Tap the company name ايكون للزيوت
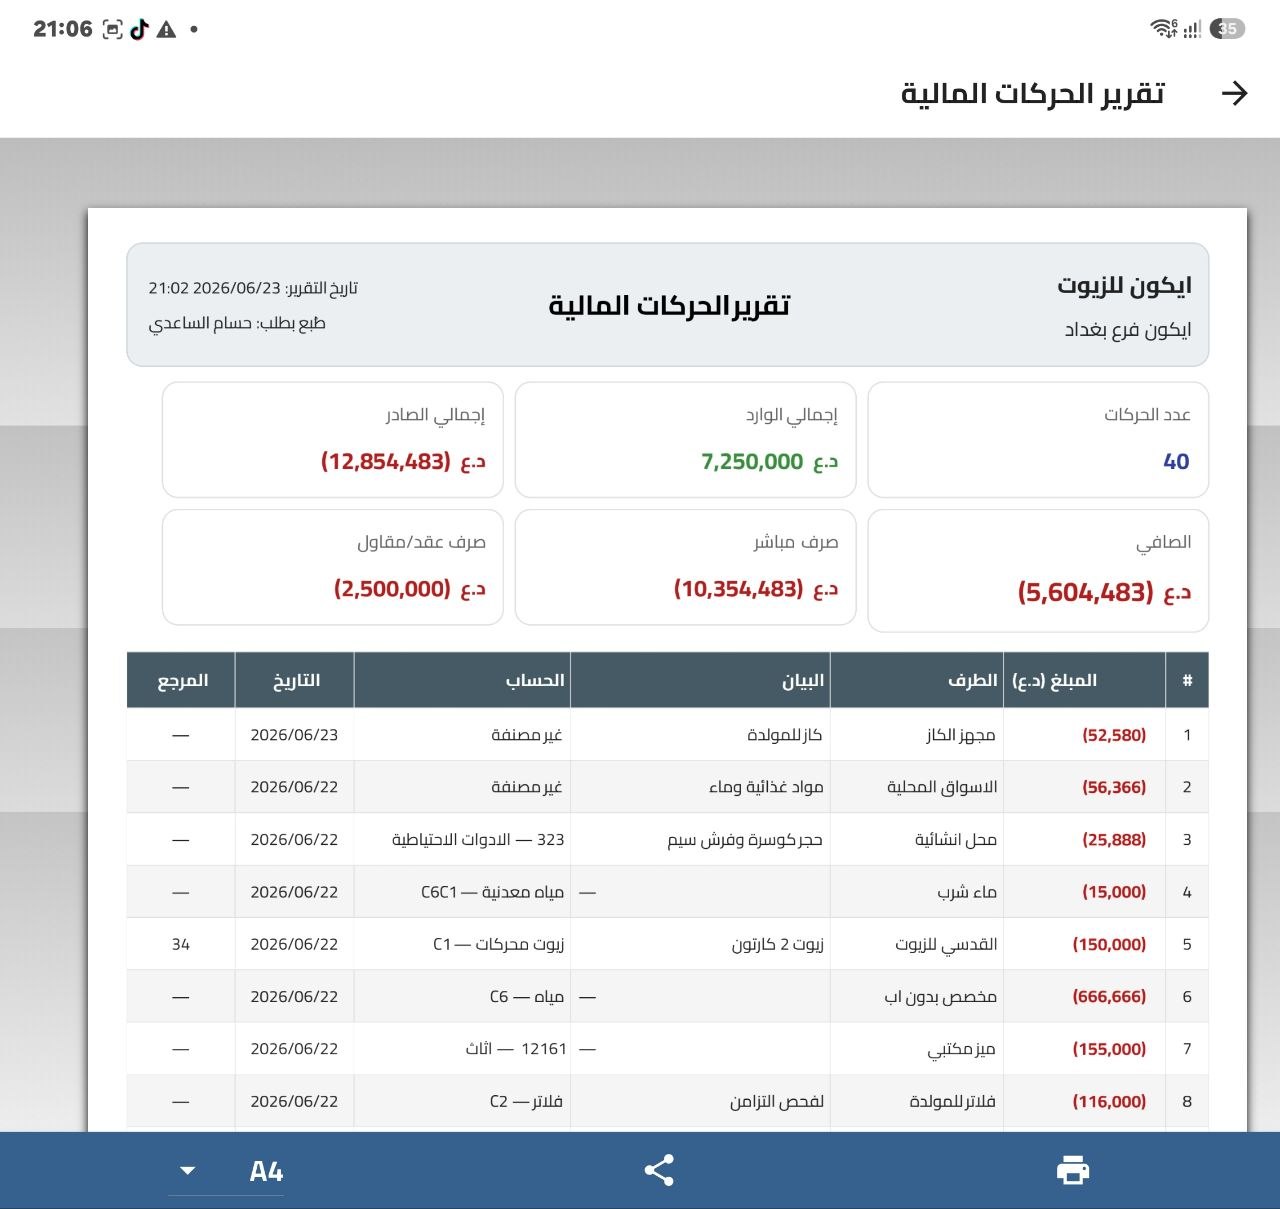The width and height of the screenshot is (1280, 1209). coord(1124,286)
